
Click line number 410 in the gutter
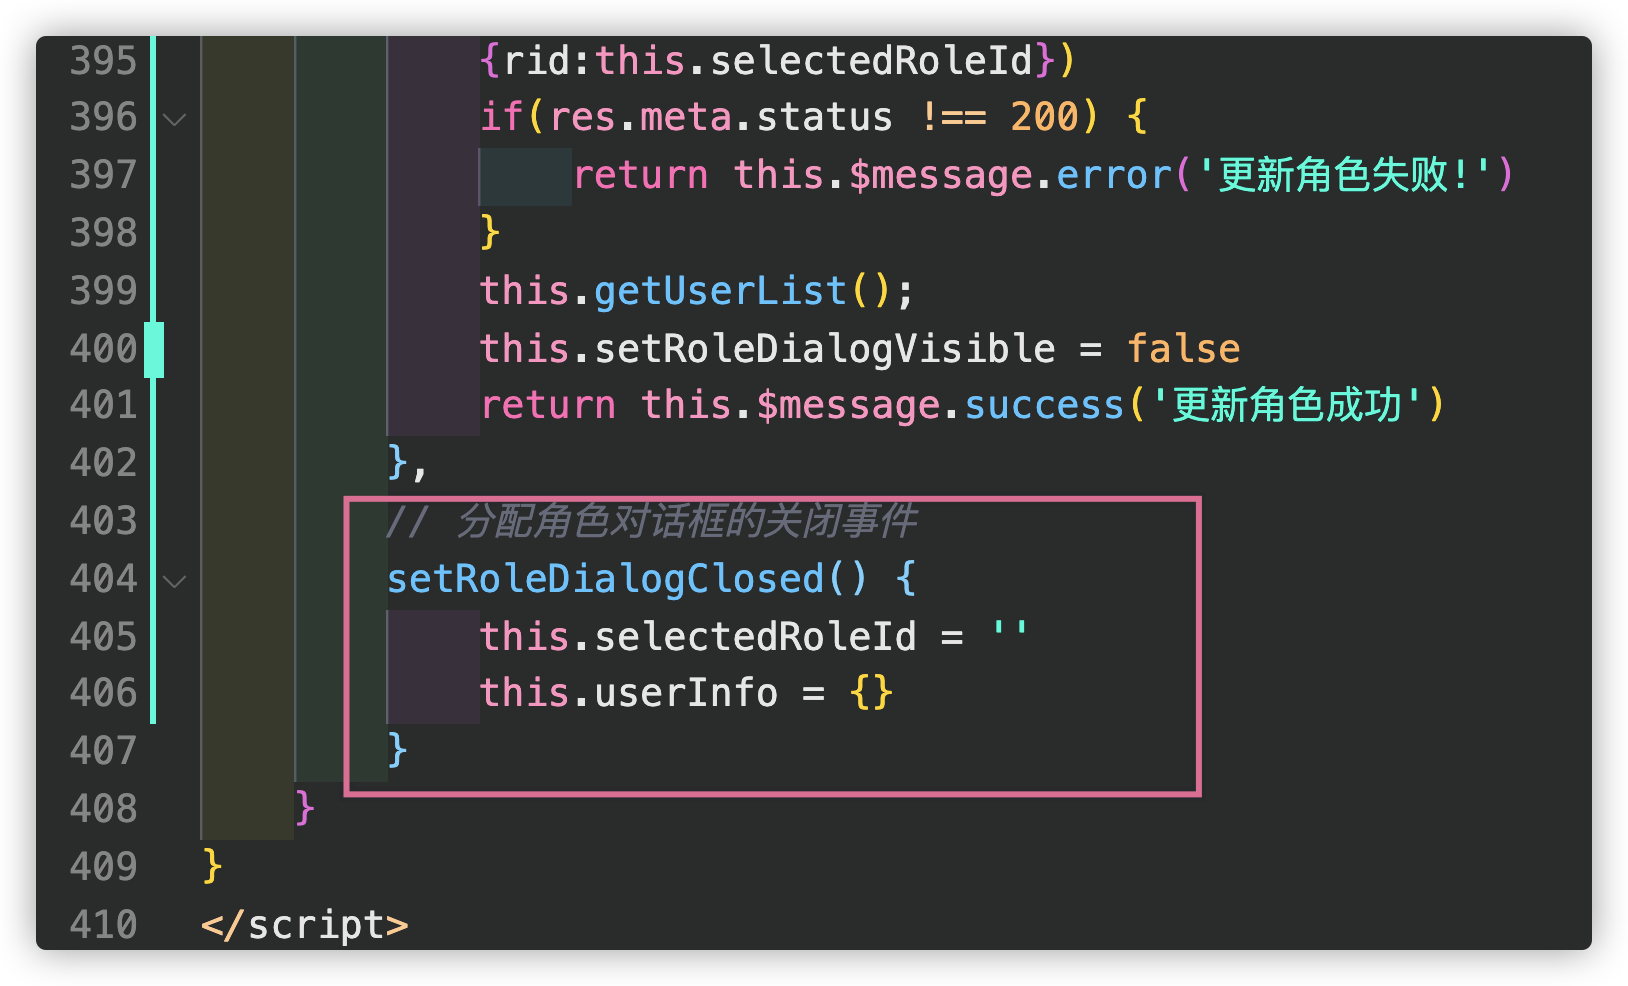click(x=103, y=925)
